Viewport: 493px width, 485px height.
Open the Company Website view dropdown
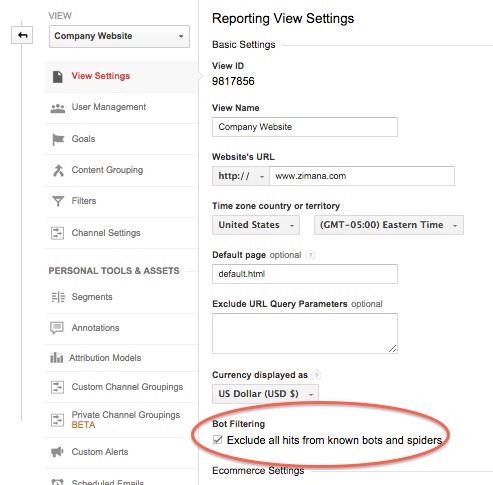(x=119, y=36)
